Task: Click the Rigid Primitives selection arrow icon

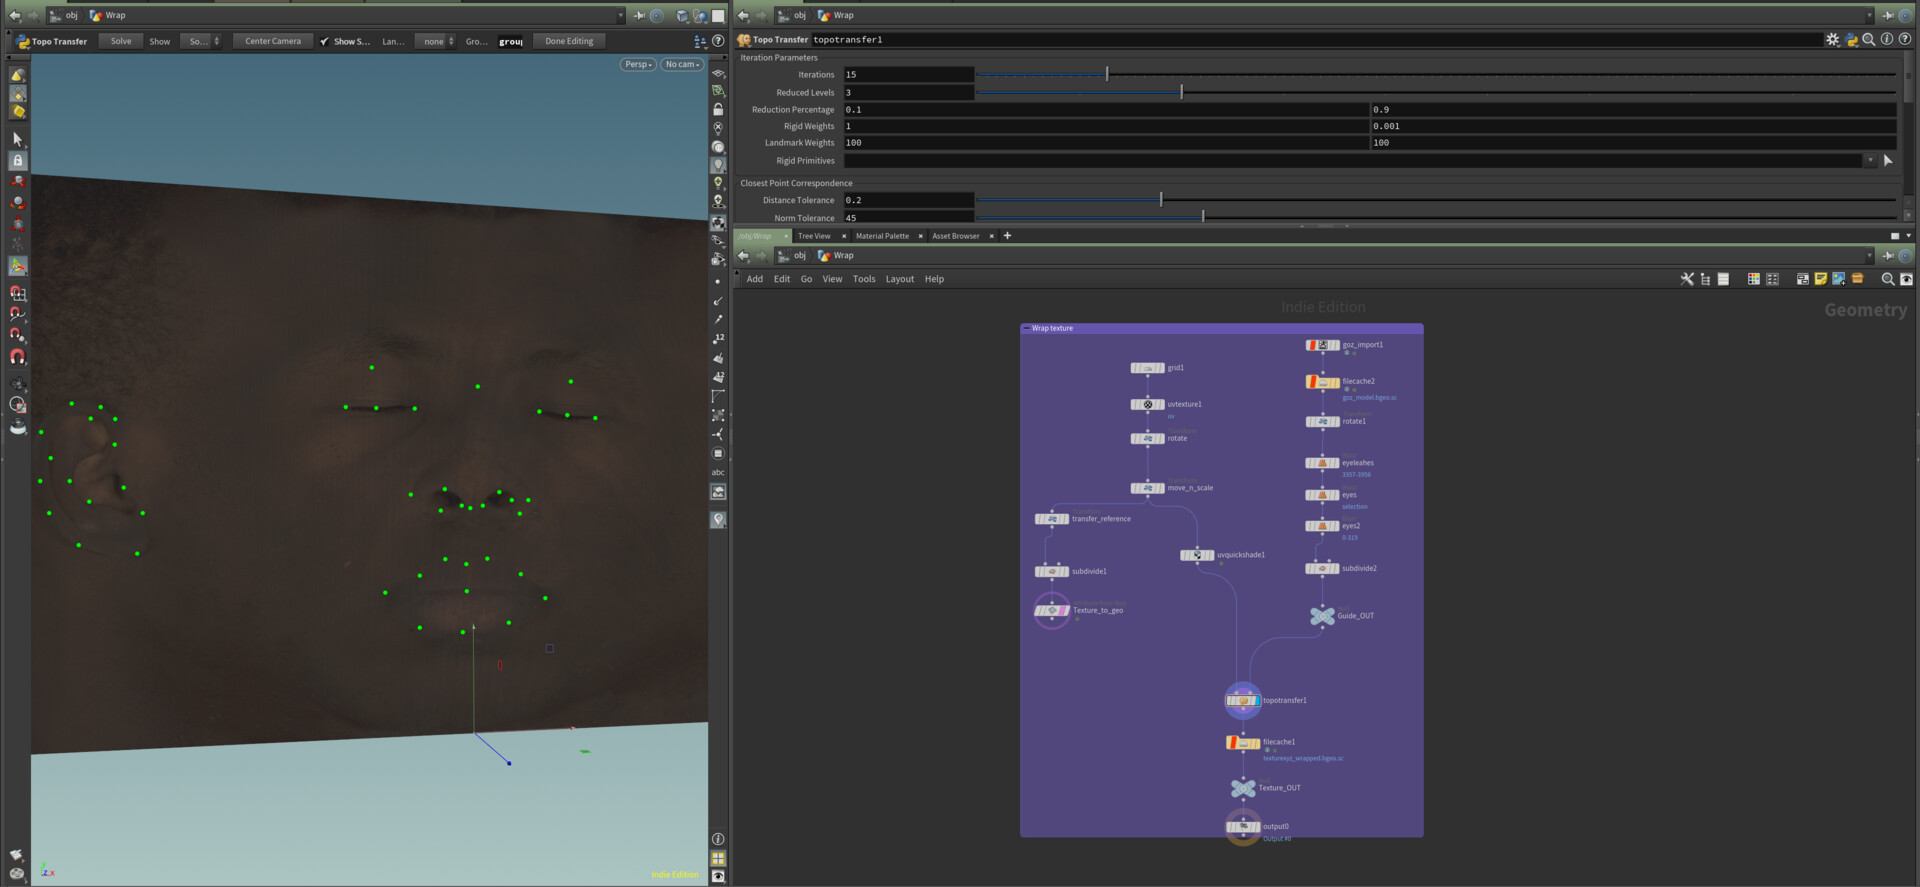Action: pos(1888,160)
